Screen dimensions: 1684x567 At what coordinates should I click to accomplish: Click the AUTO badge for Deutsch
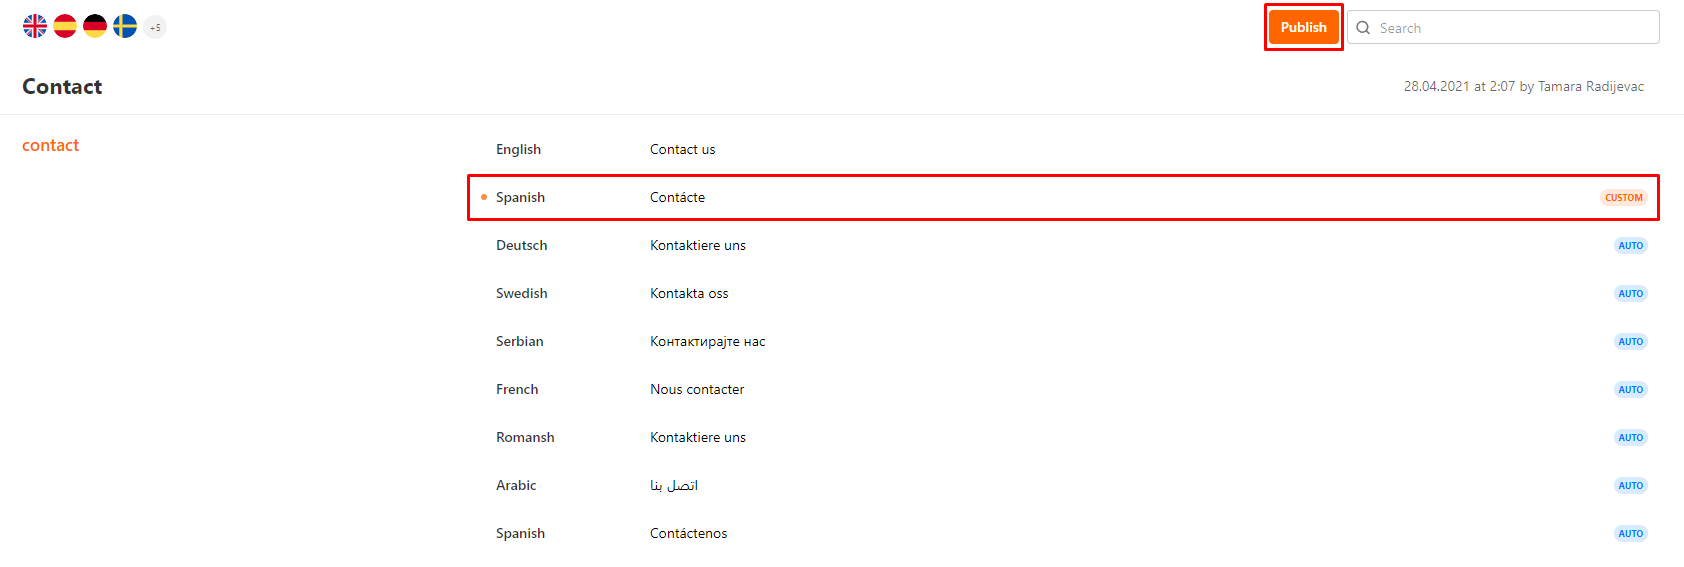point(1631,246)
